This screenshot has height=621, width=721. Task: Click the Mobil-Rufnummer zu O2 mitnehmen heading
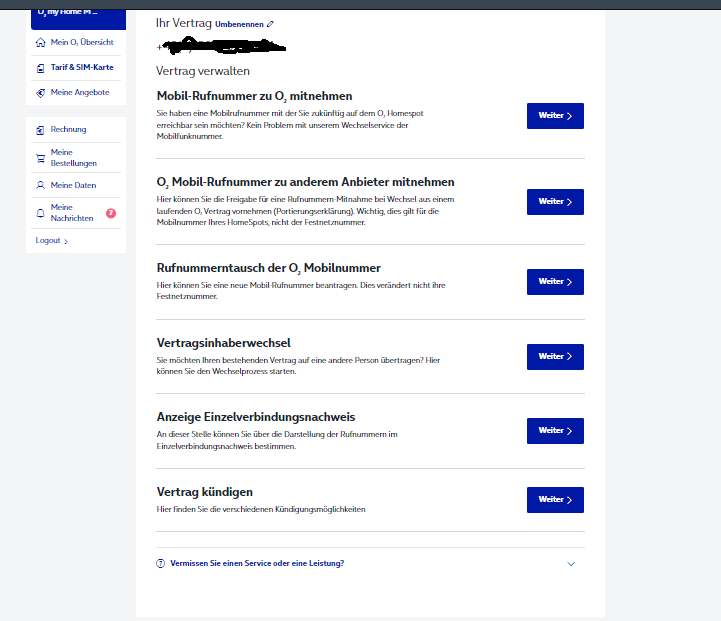click(254, 96)
